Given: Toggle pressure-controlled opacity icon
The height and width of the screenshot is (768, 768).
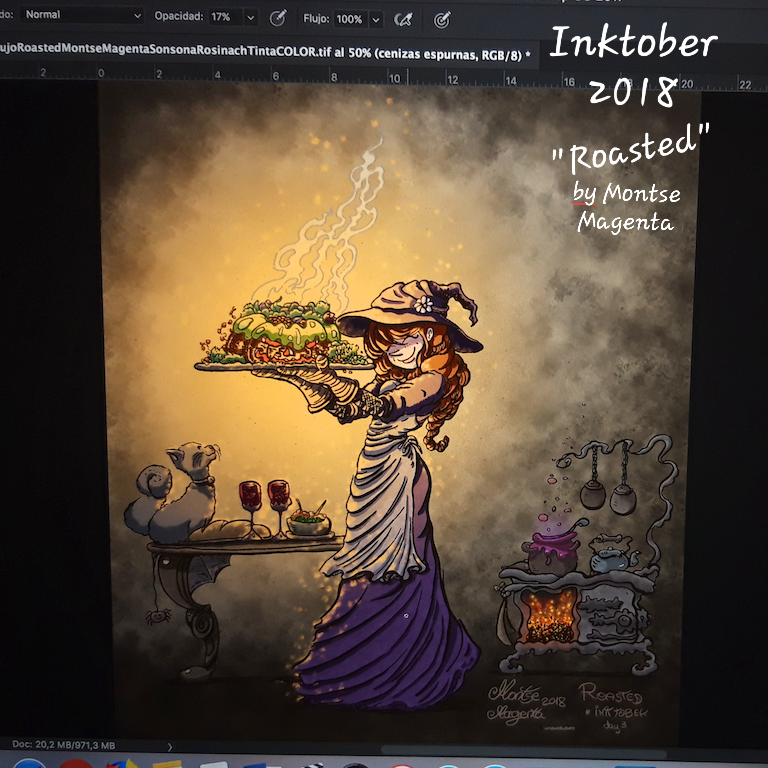Looking at the screenshot, I should 279,18.
